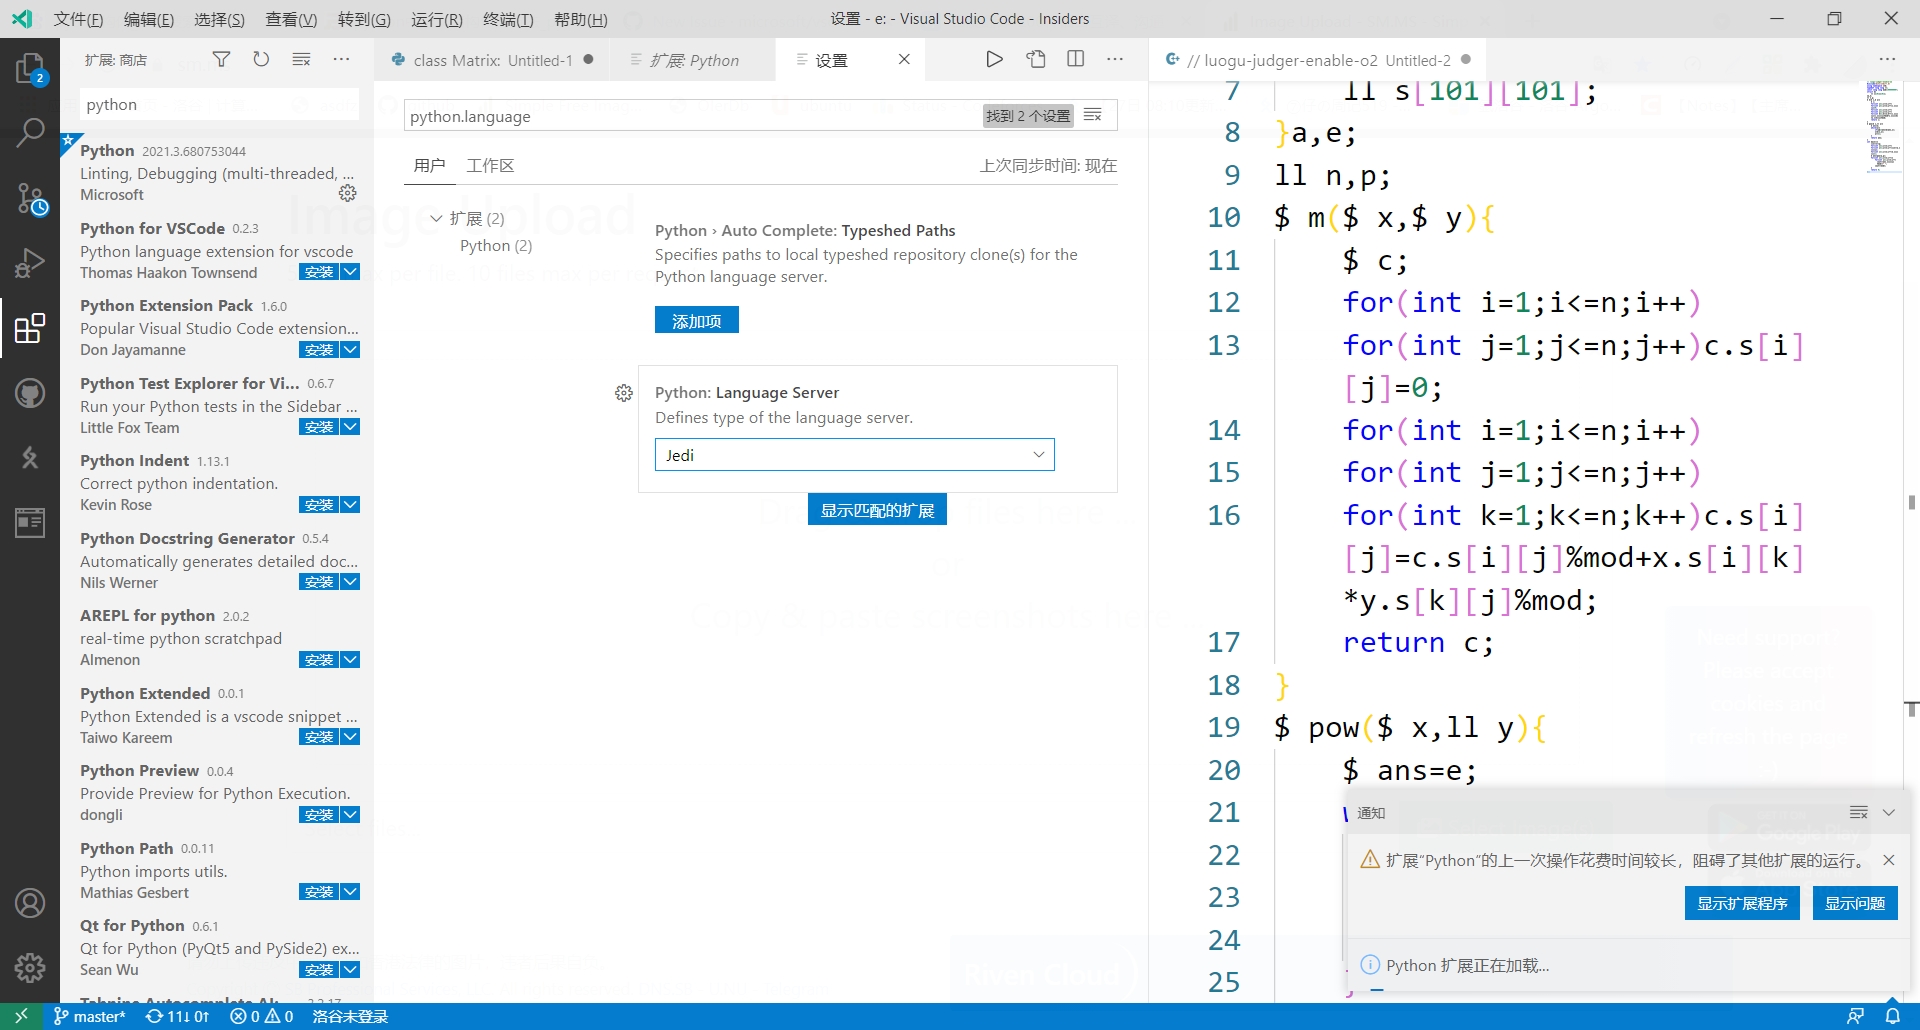
Task: Open the 文件(F) menu
Action: pyautogui.click(x=78, y=19)
